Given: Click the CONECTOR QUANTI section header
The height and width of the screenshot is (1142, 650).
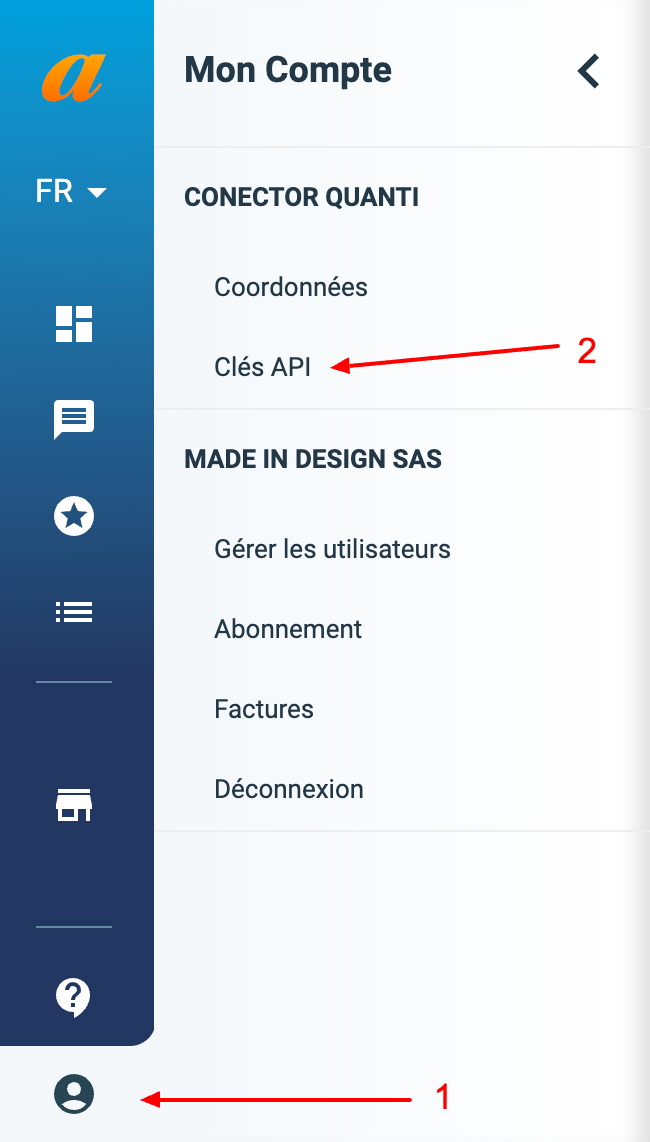Looking at the screenshot, I should (x=301, y=197).
